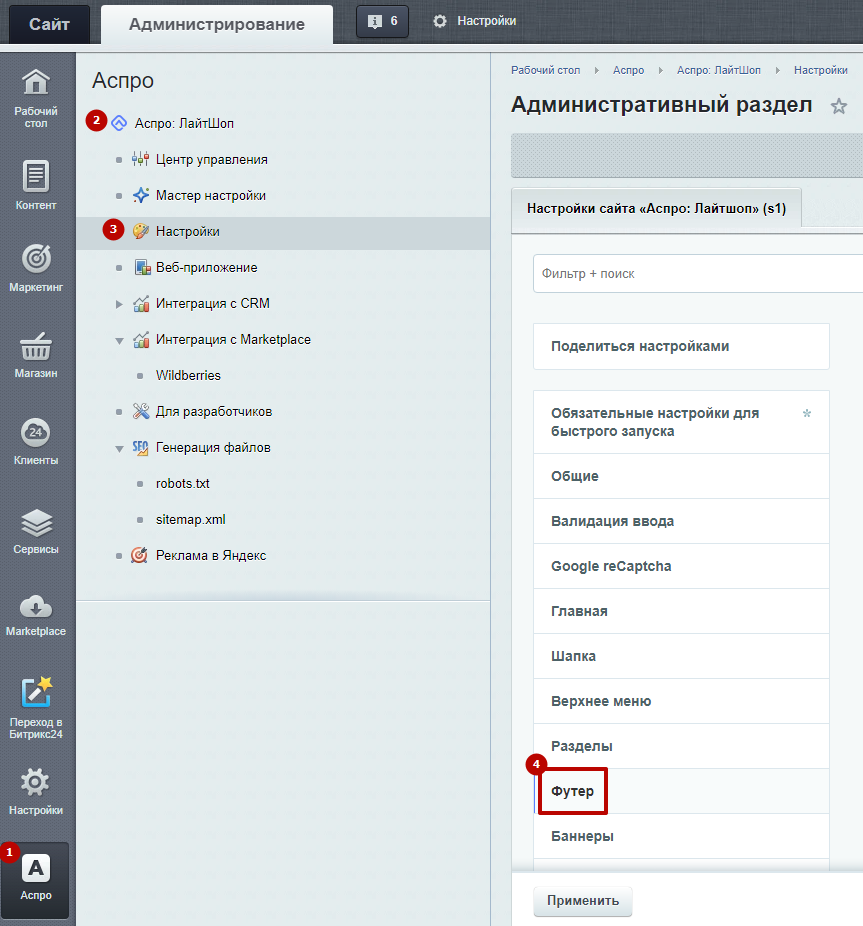863x926 pixels.
Task: Select robots.txt in the tree
Action: pos(183,484)
